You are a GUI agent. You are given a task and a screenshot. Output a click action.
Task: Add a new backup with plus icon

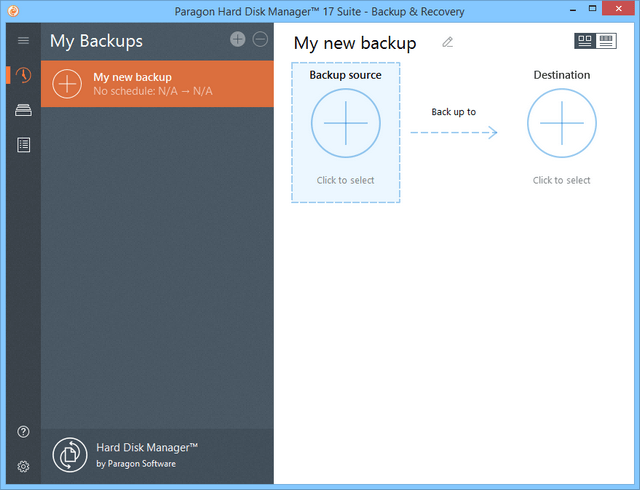point(237,39)
